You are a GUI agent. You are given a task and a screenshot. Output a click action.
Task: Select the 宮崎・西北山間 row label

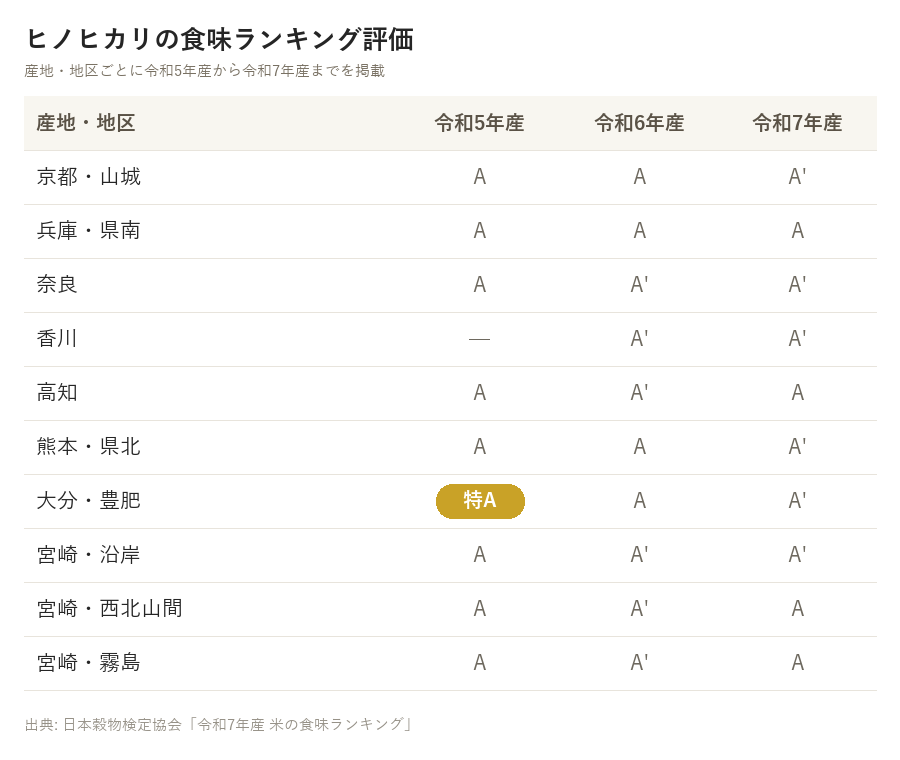click(x=110, y=608)
